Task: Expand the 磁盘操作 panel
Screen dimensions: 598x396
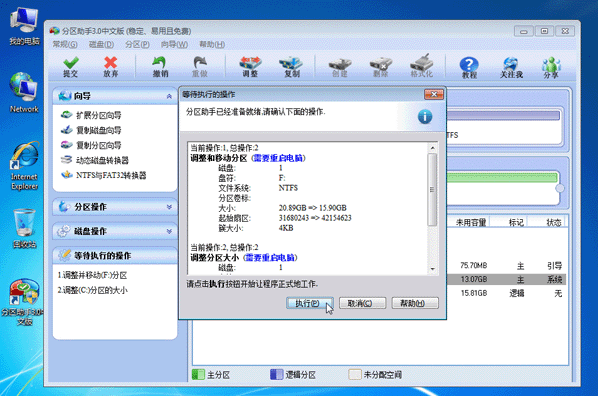Action: pyautogui.click(x=169, y=231)
